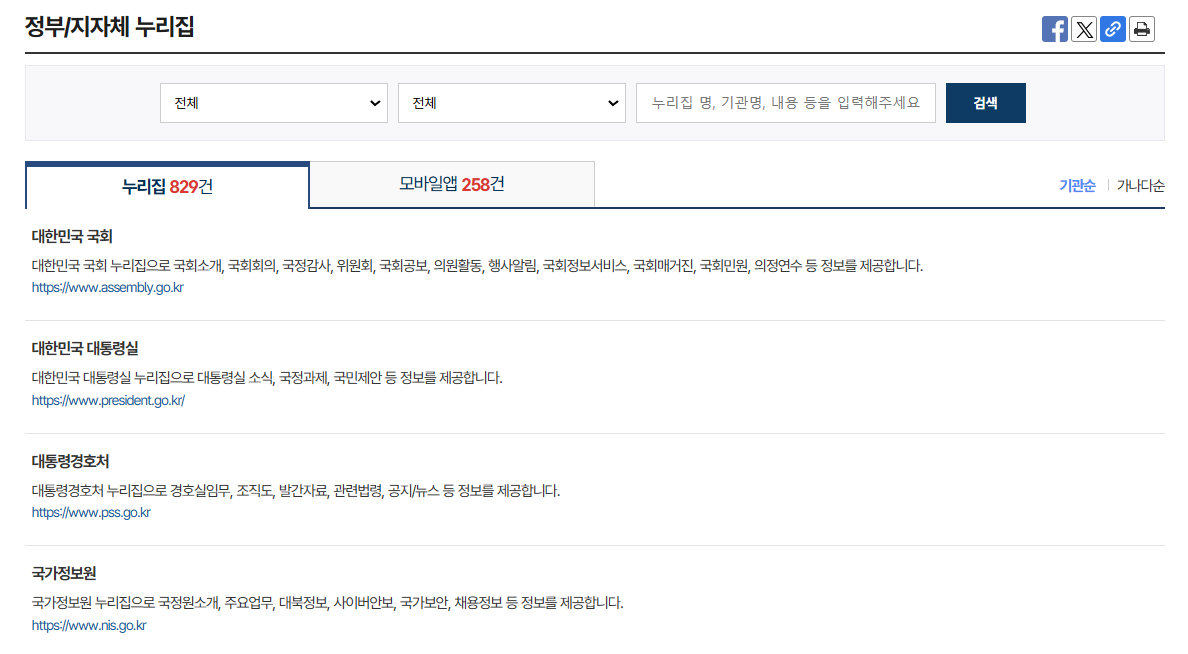This screenshot has height=654, width=1188.
Task: Open the 대통령경호처 title
Action: tap(70, 462)
